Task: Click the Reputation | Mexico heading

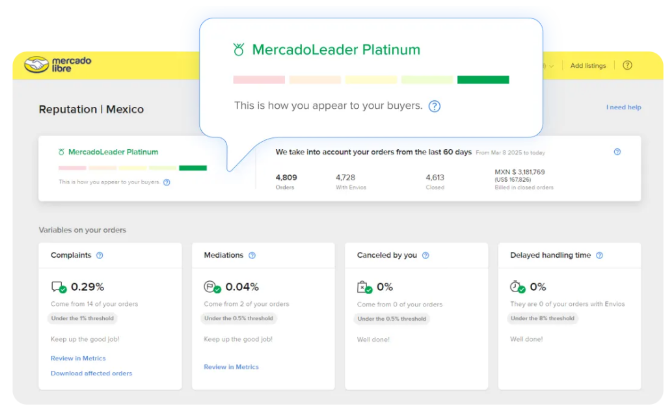Action: tap(91, 110)
